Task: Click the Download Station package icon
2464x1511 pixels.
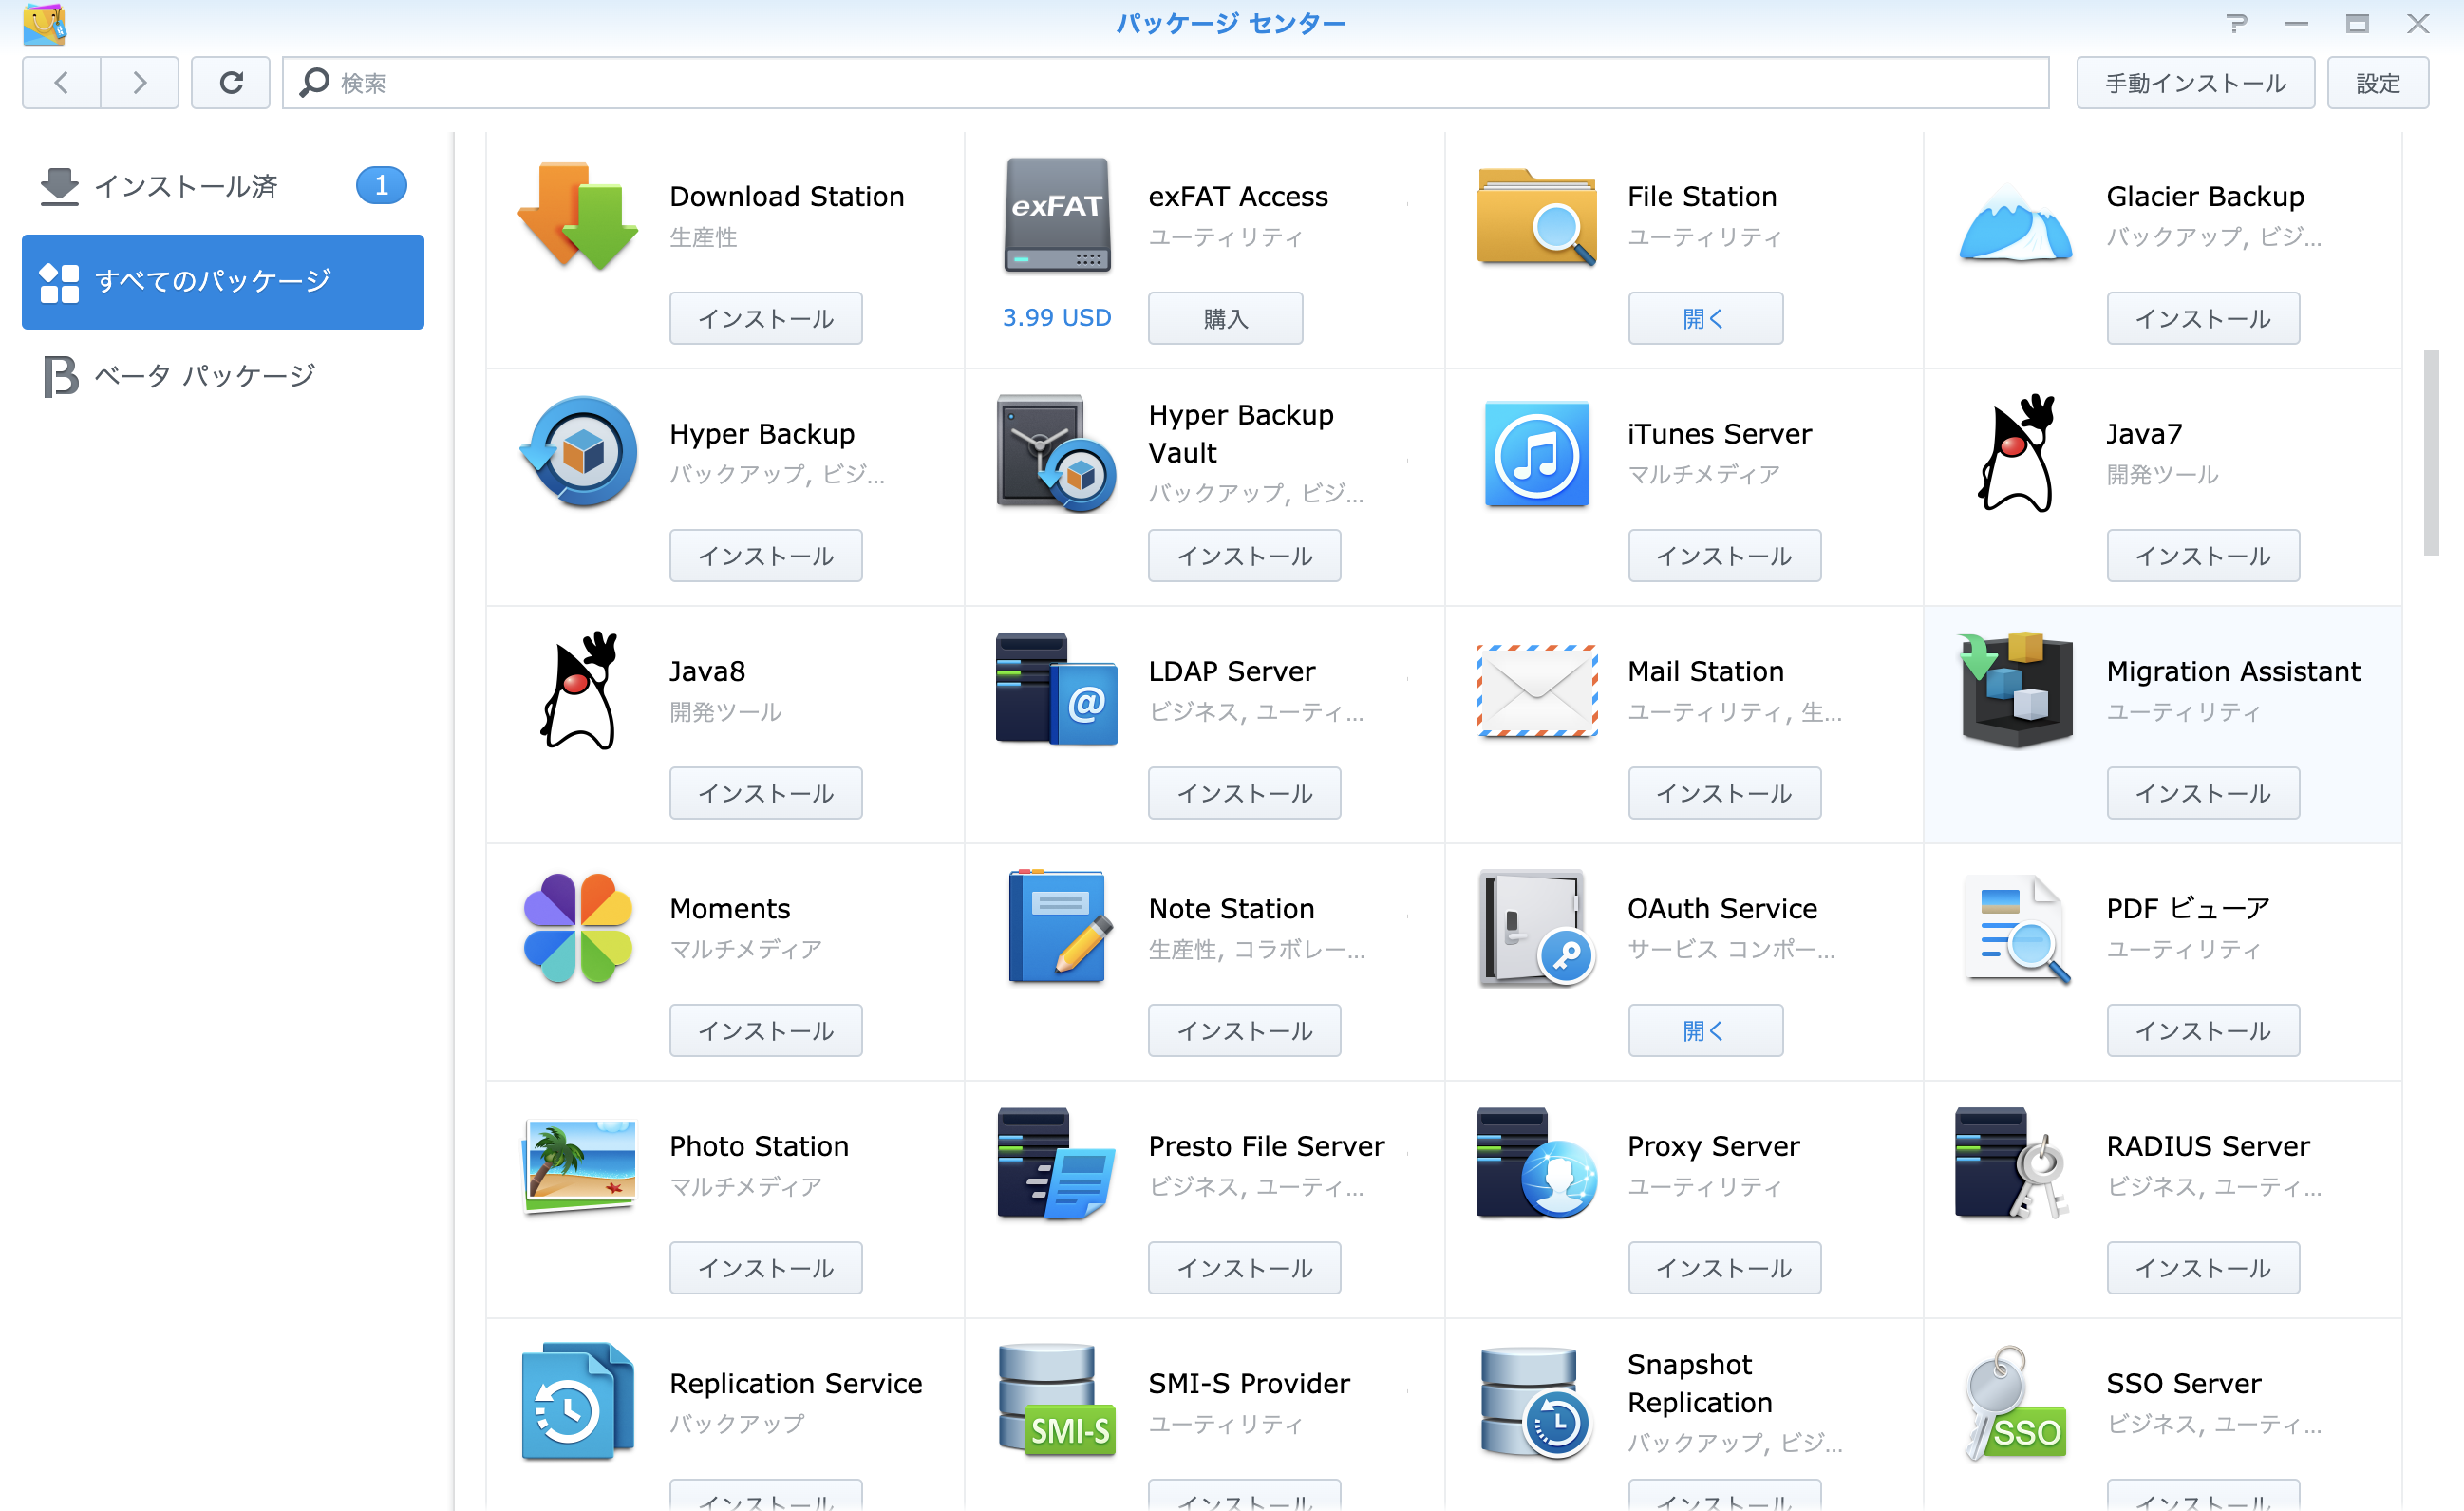Action: (578, 216)
